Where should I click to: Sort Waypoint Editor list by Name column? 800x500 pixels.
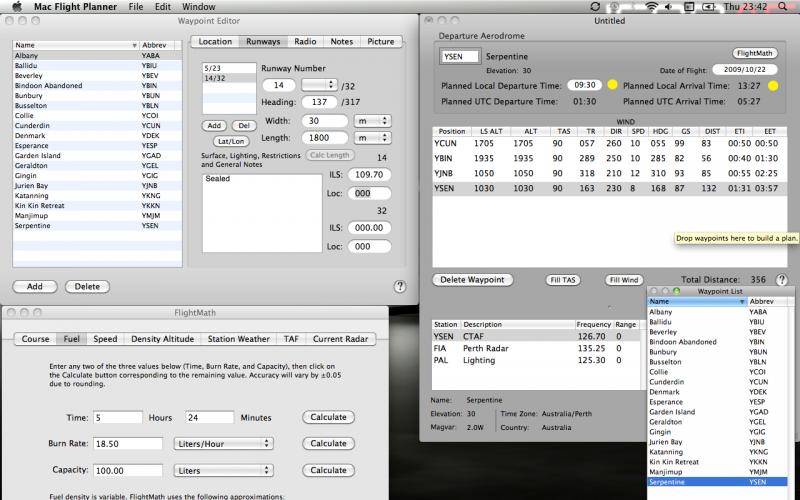[76, 45]
